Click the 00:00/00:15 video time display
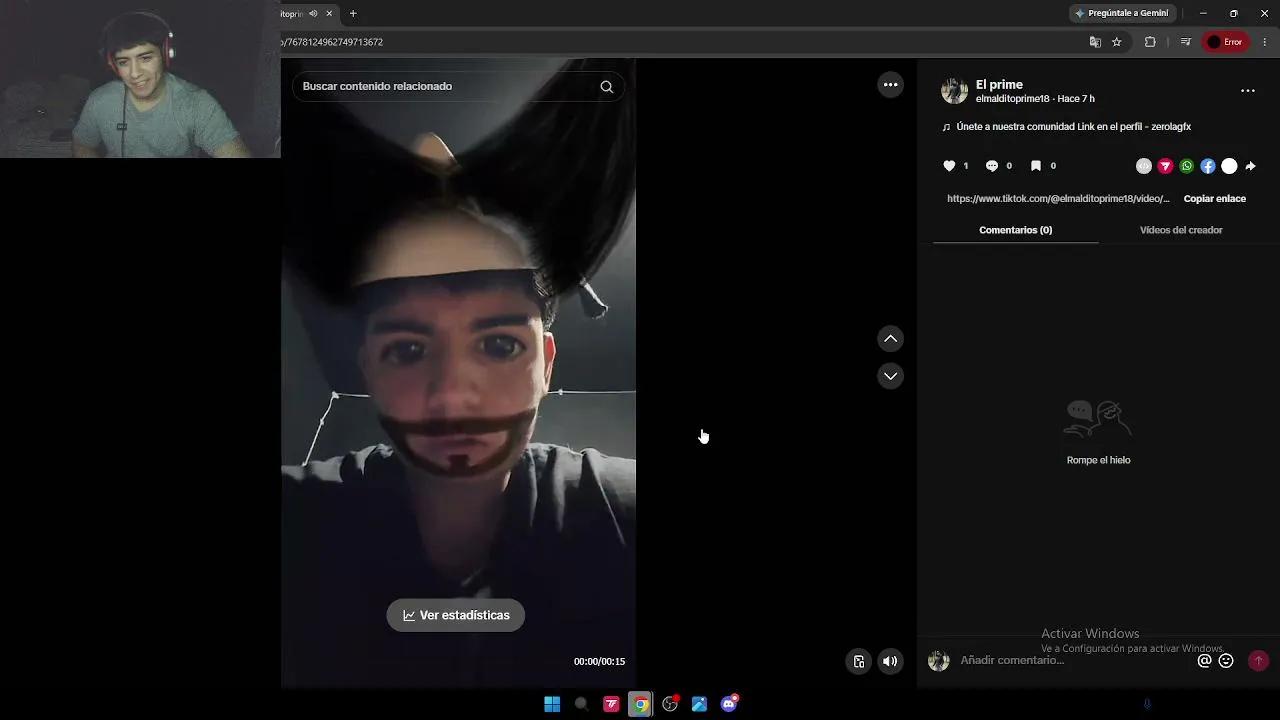 click(x=599, y=662)
